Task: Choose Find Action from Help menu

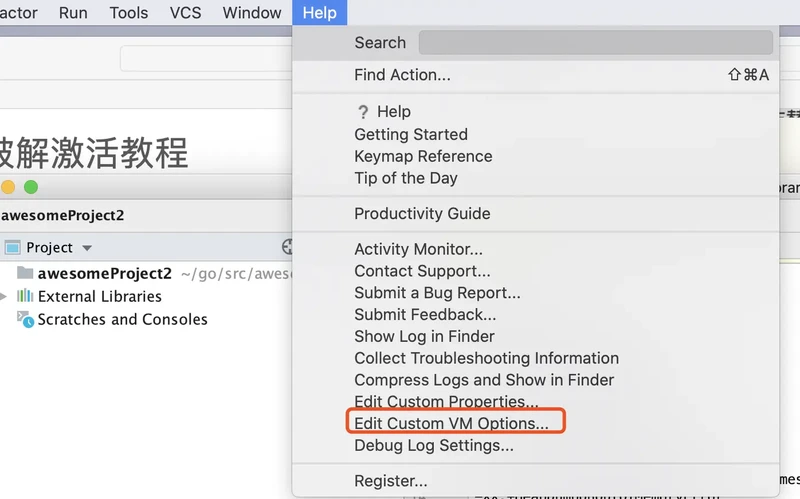Action: [402, 75]
